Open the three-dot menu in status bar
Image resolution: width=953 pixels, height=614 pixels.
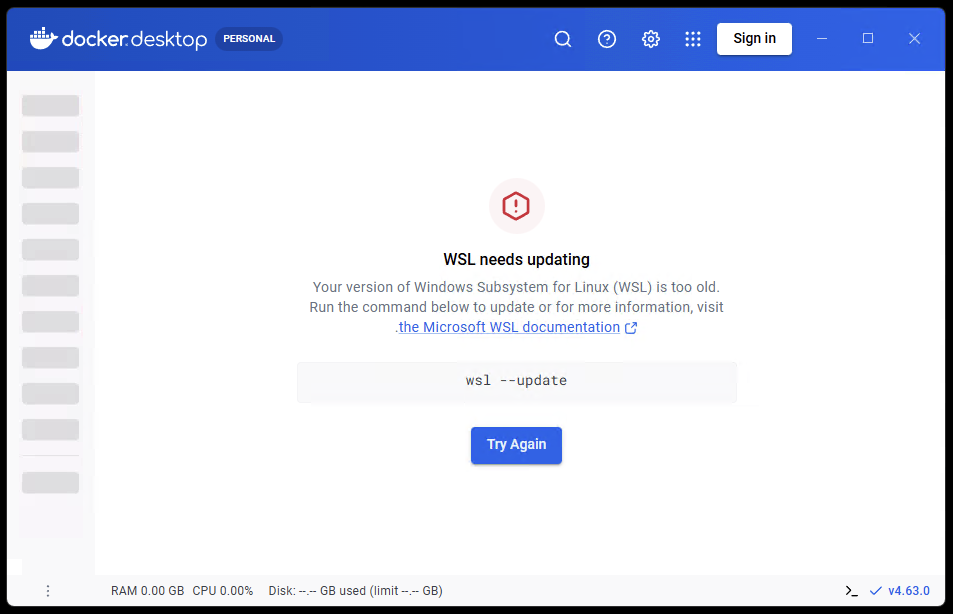coord(48,591)
